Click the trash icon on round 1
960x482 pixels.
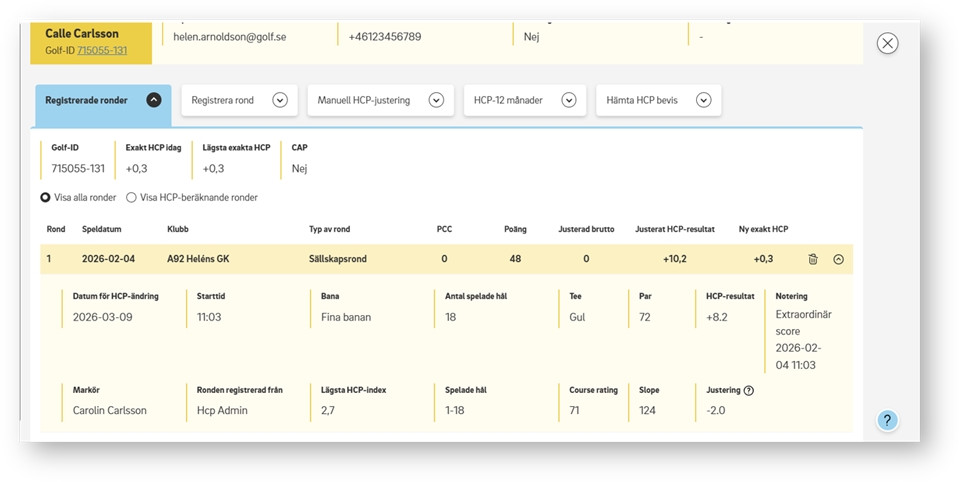pyautogui.click(x=813, y=259)
